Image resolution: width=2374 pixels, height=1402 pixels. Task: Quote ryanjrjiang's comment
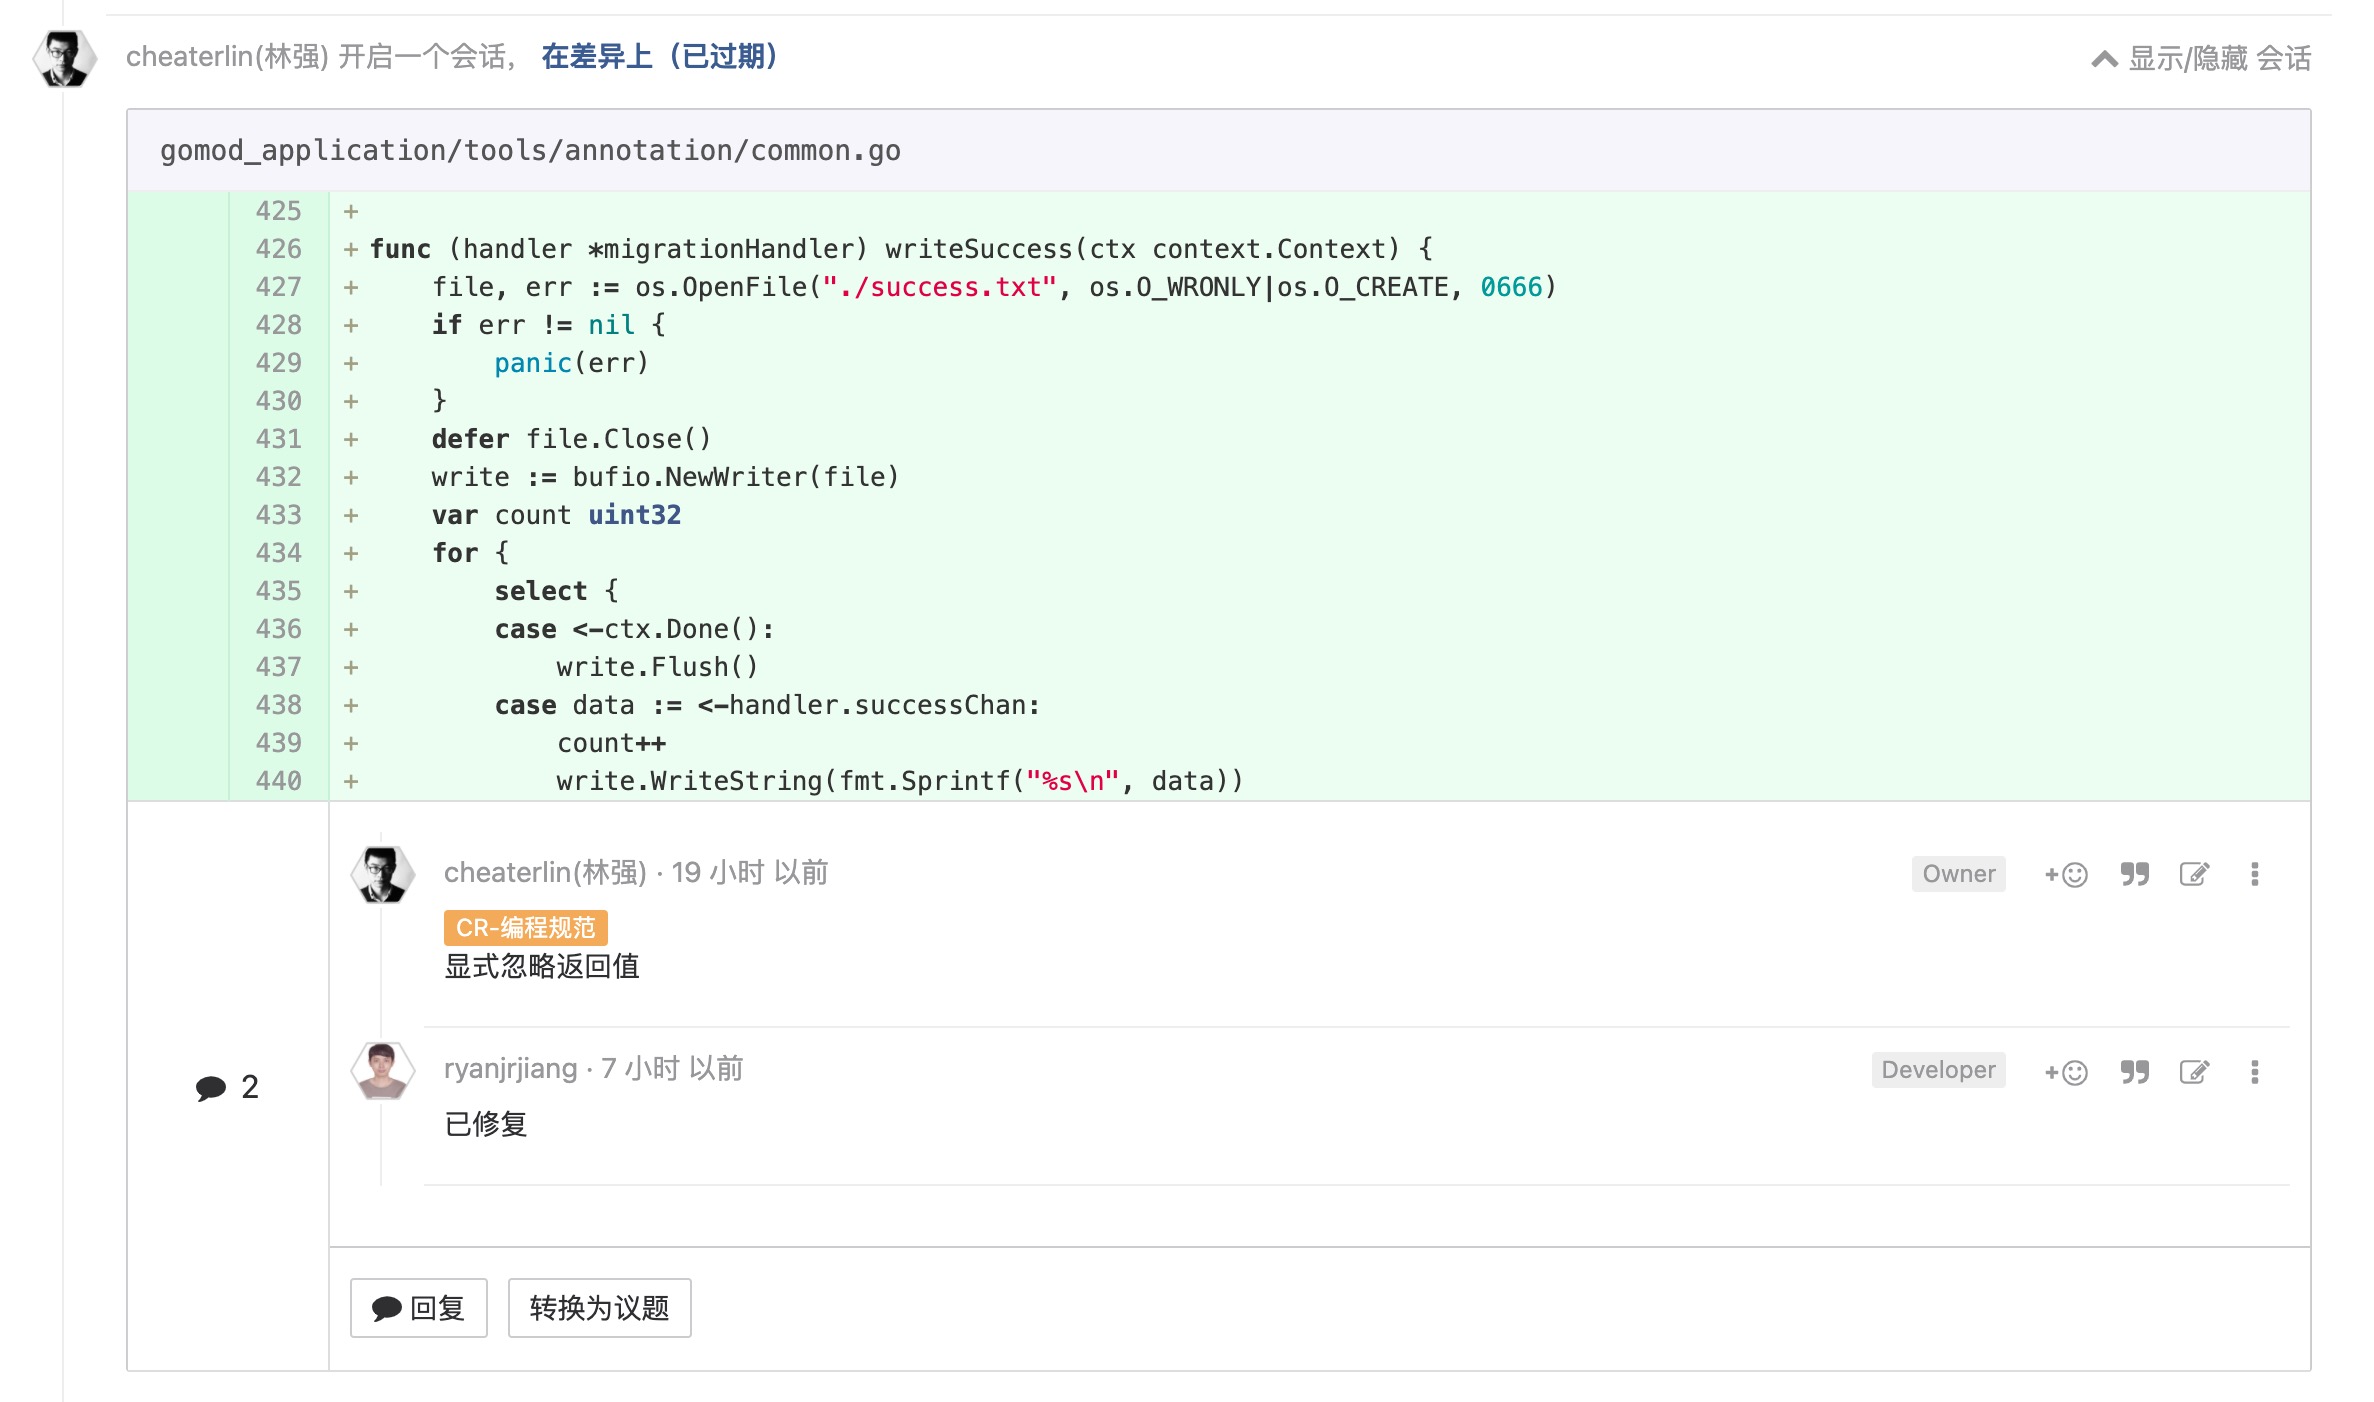pos(2134,1073)
